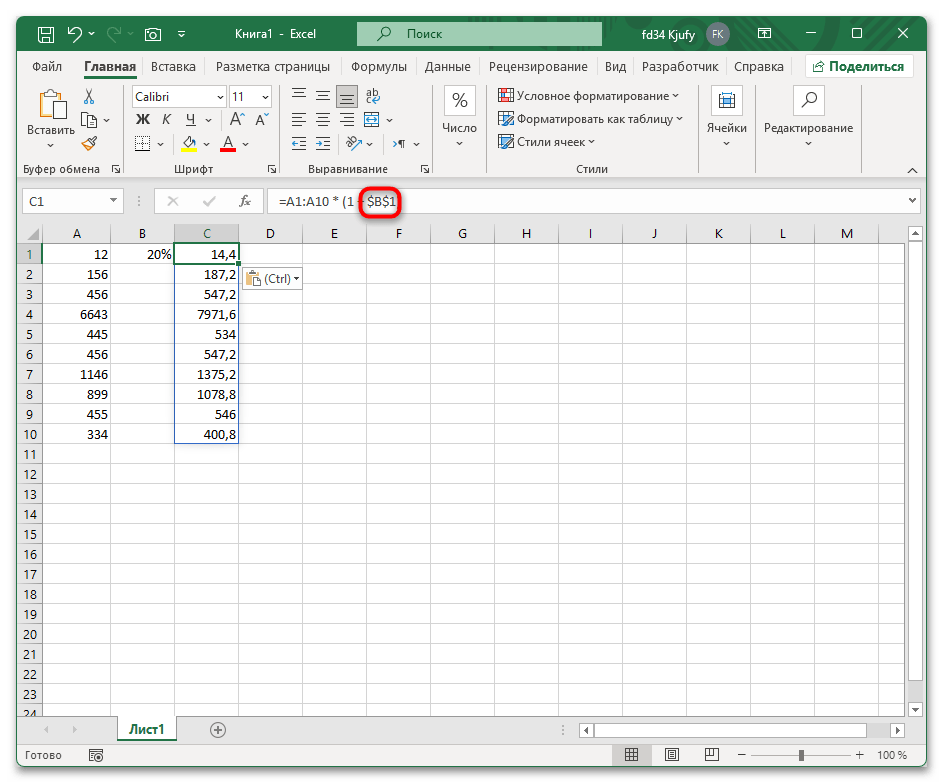Screen dimensions: 943x783
Task: Switch to Page Layout view icon
Action: [672, 755]
